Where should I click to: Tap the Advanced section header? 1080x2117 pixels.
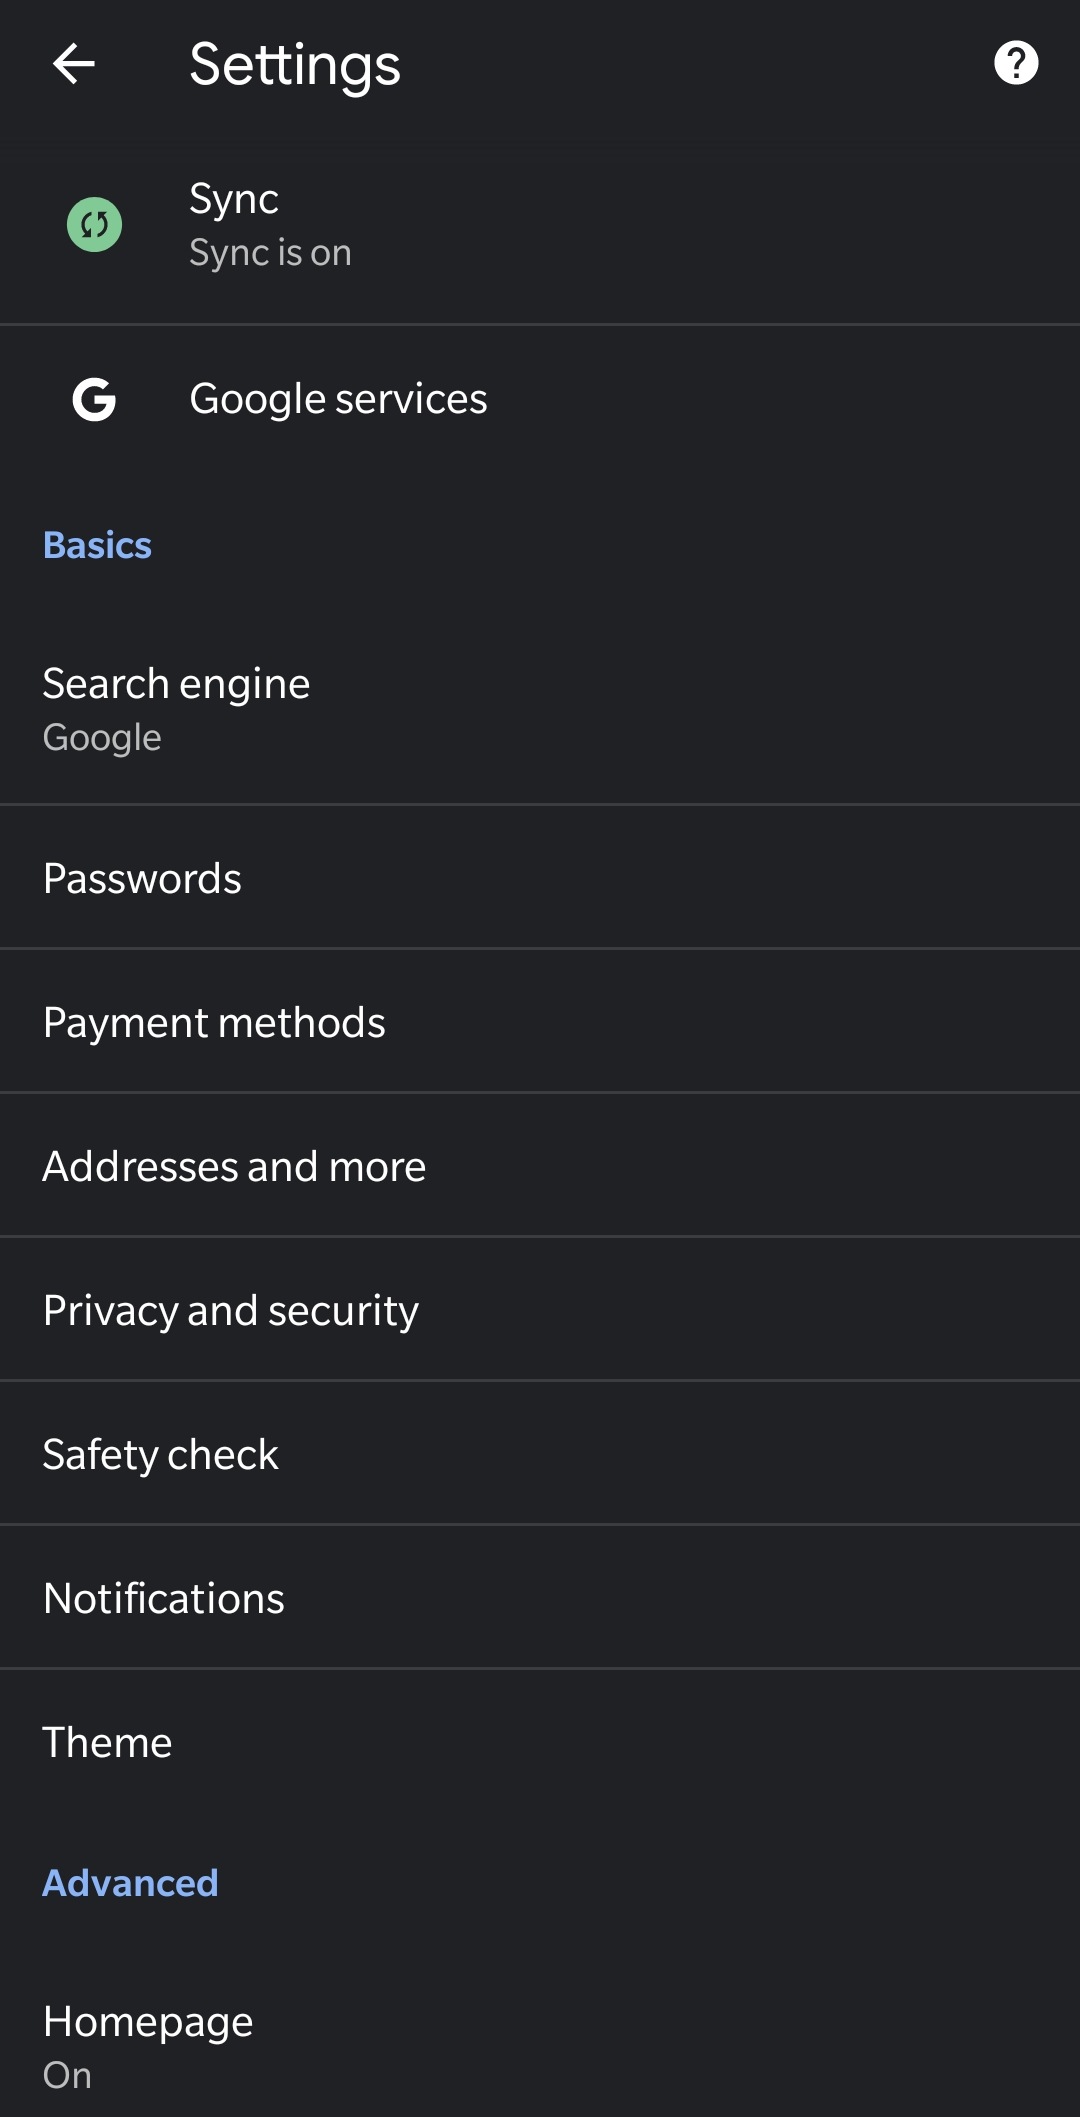tap(130, 1883)
